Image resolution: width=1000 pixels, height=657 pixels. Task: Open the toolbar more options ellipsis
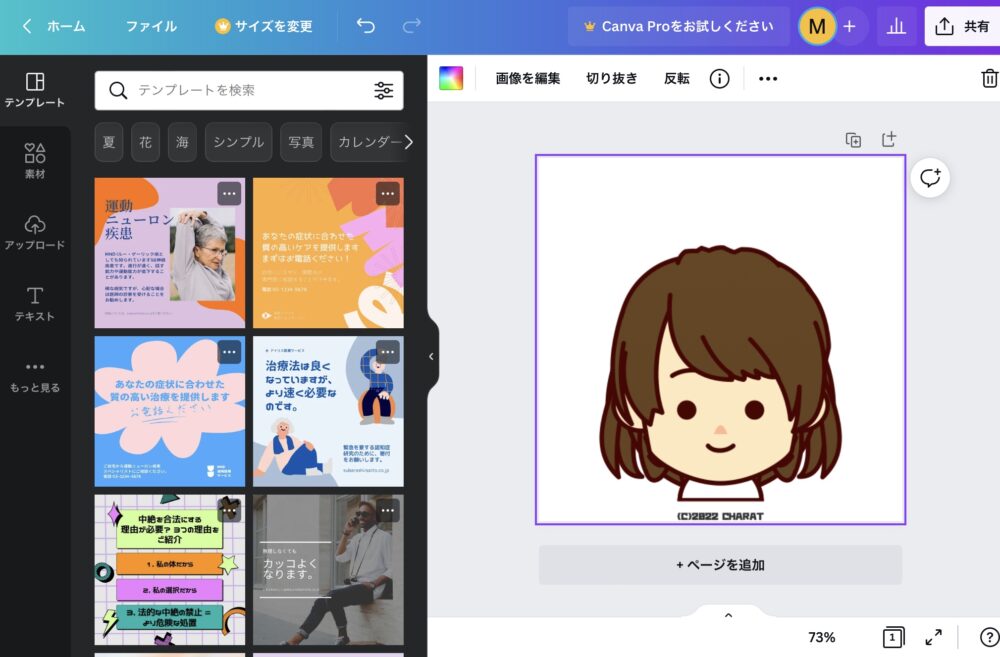tap(768, 78)
